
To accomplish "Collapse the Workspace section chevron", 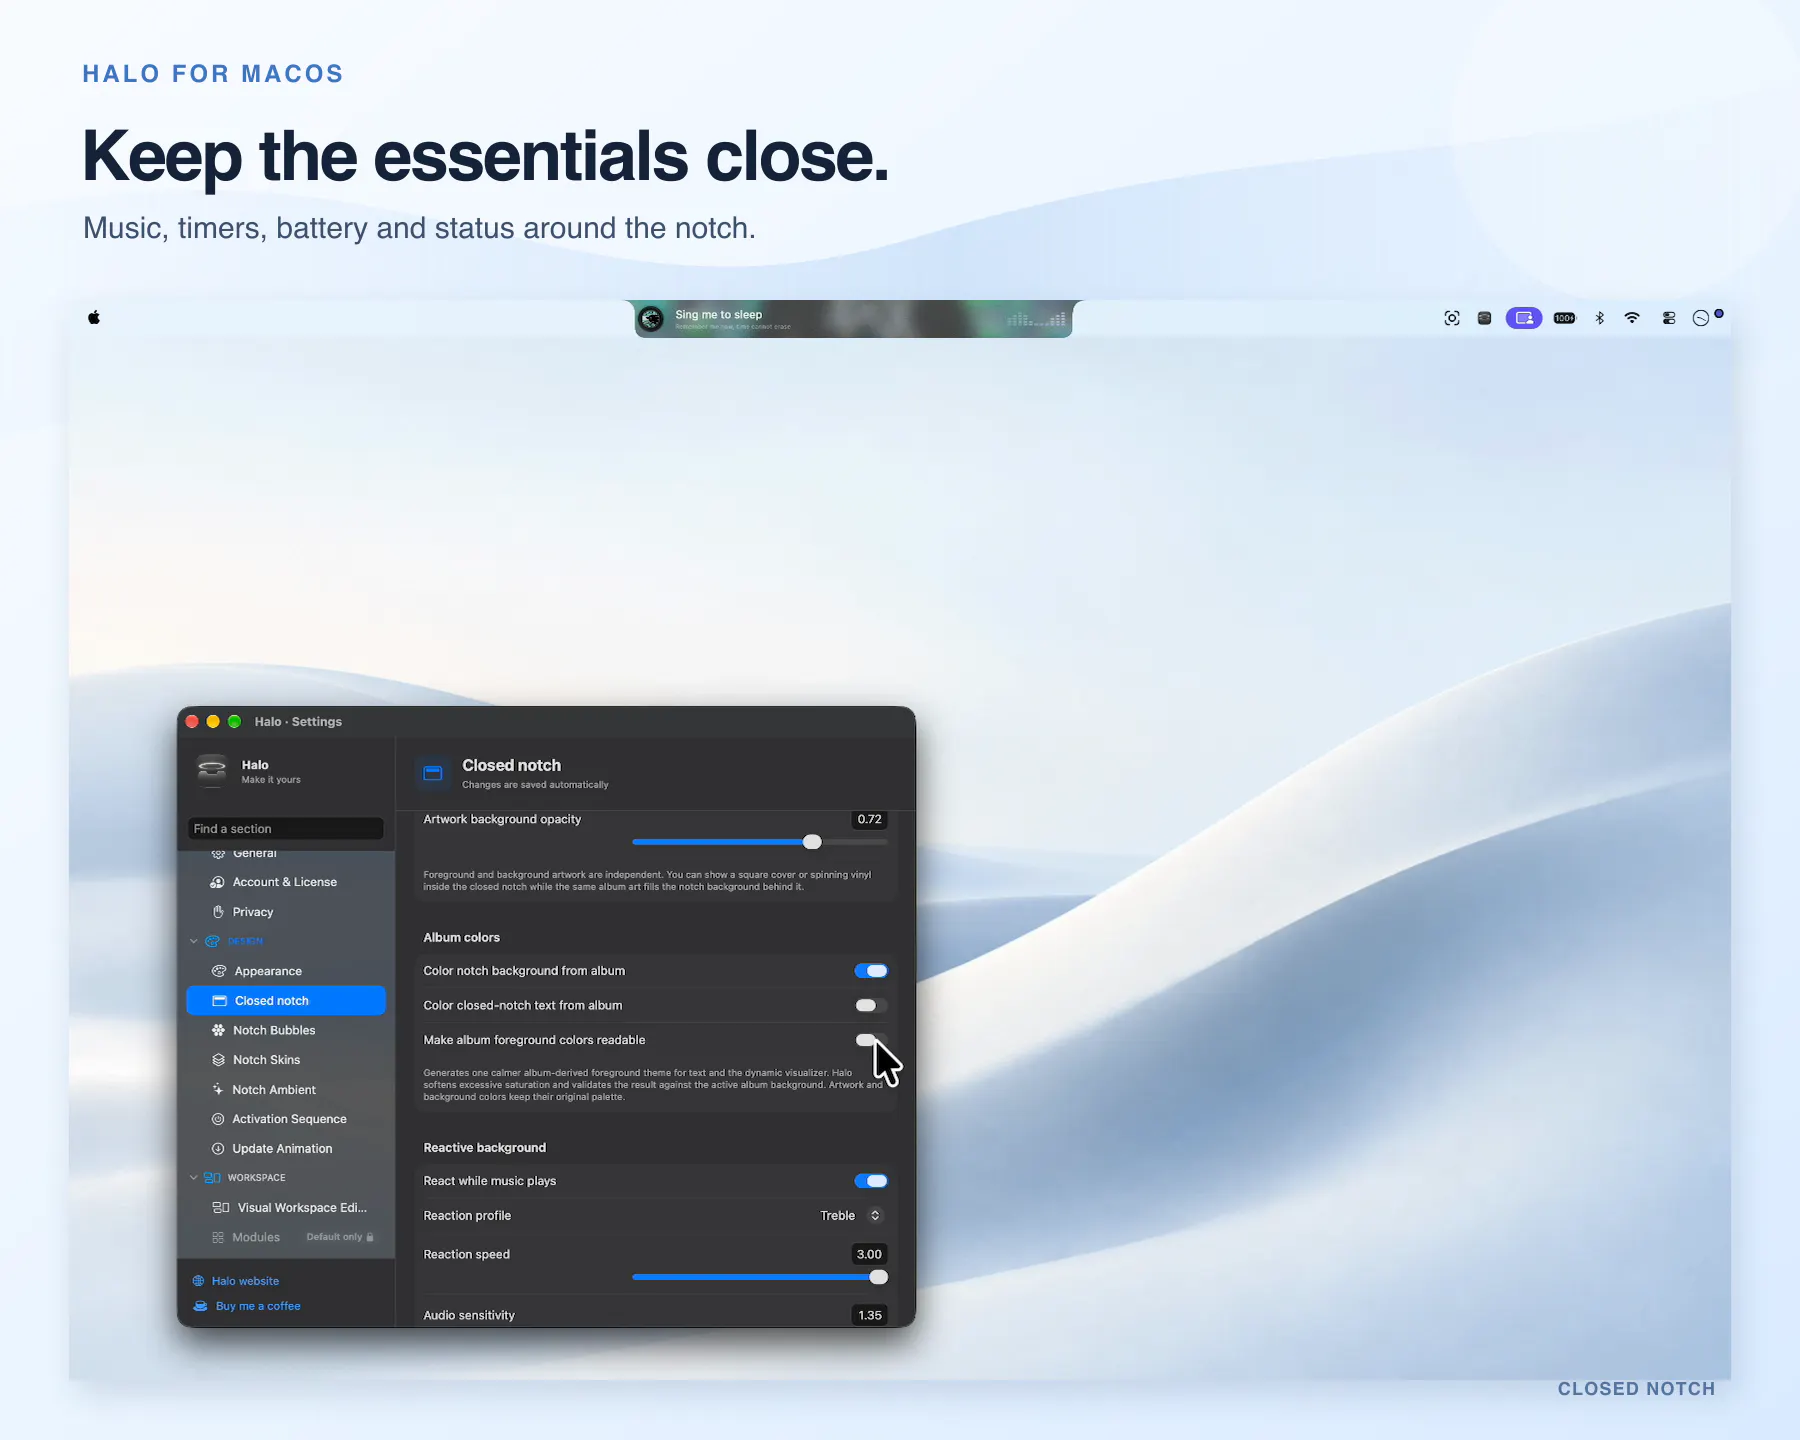I will (194, 1177).
